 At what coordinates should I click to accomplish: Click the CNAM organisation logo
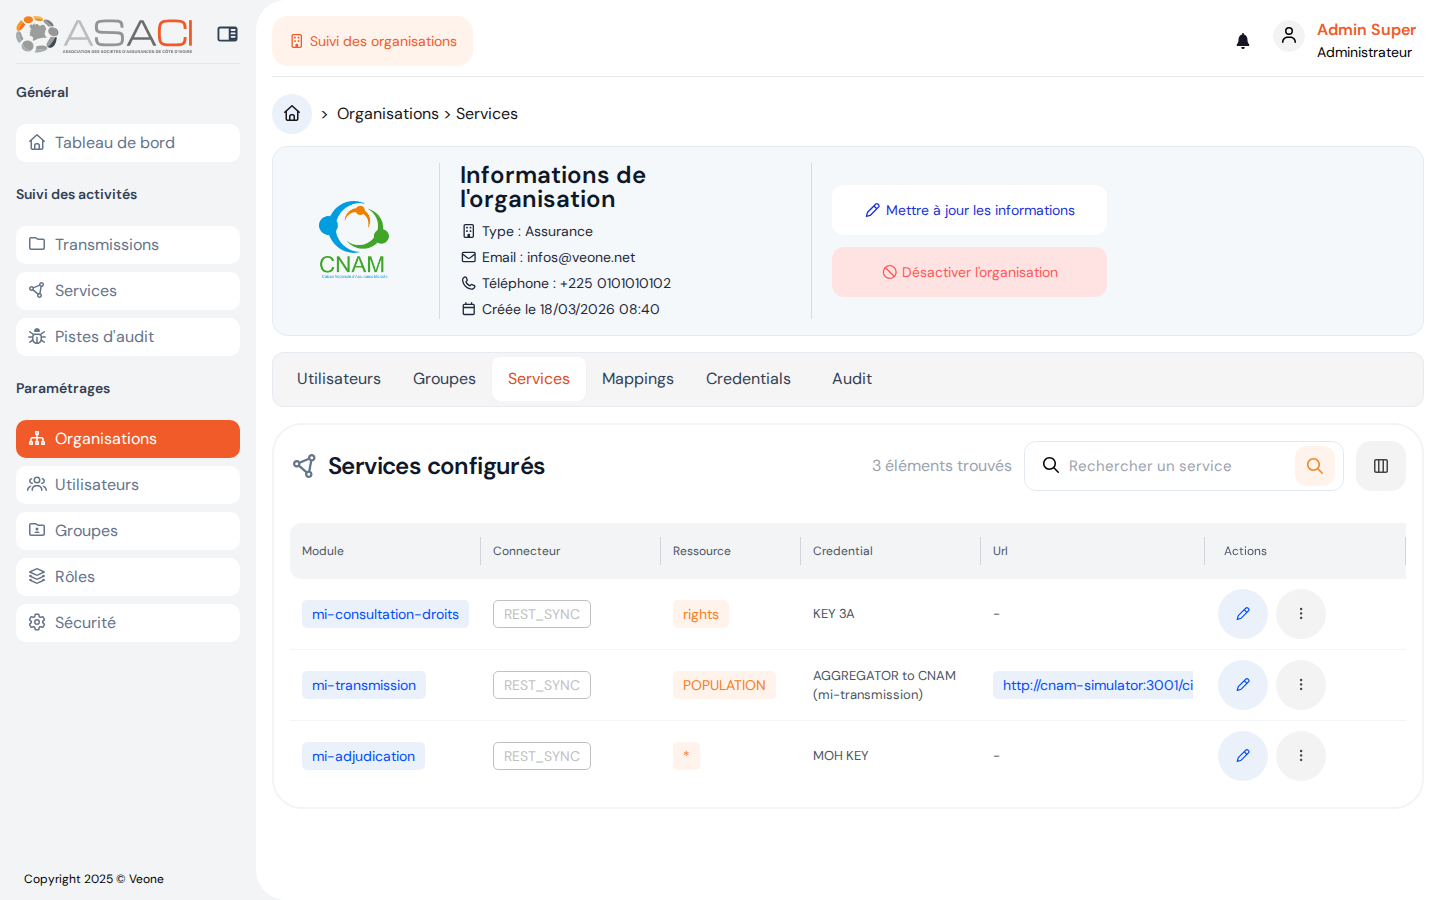pos(353,238)
